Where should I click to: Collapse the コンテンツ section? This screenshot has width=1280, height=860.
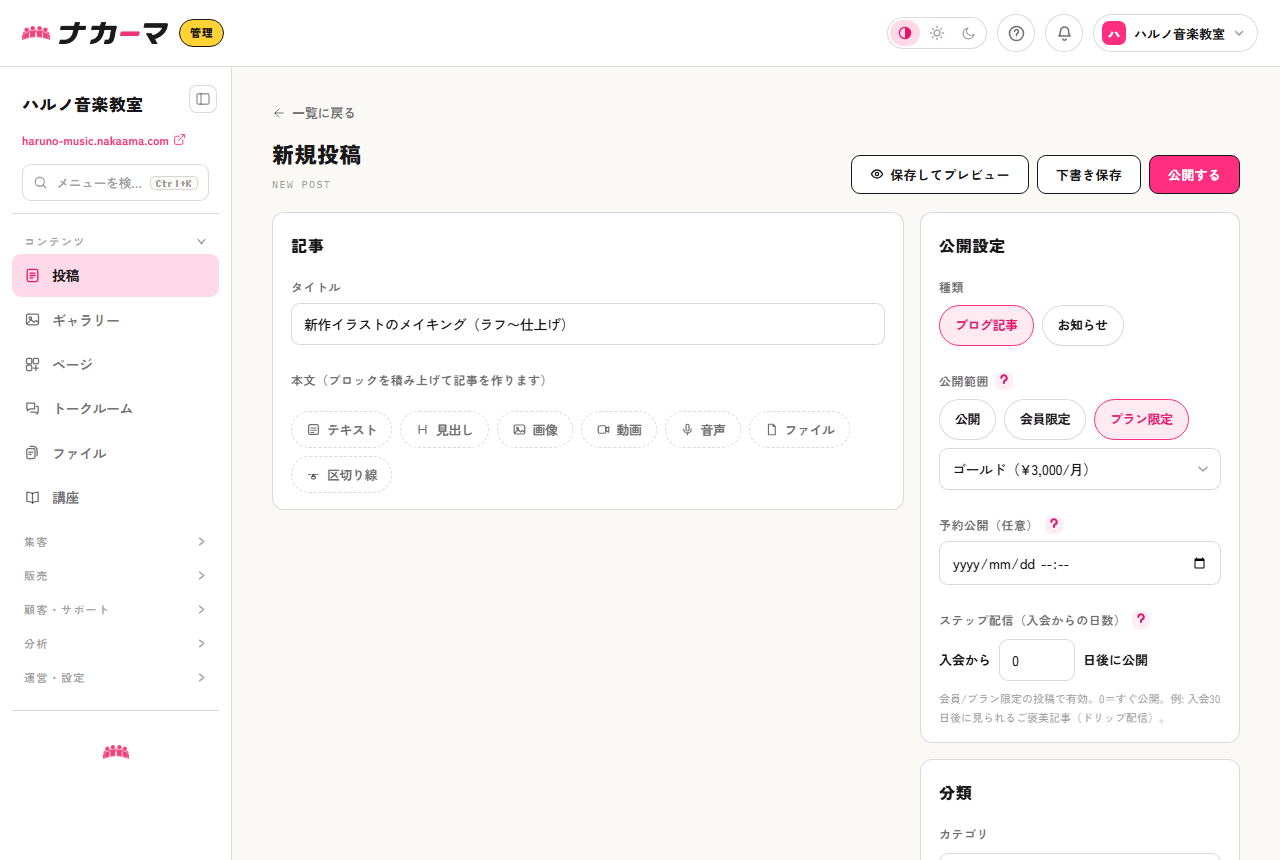(x=115, y=241)
